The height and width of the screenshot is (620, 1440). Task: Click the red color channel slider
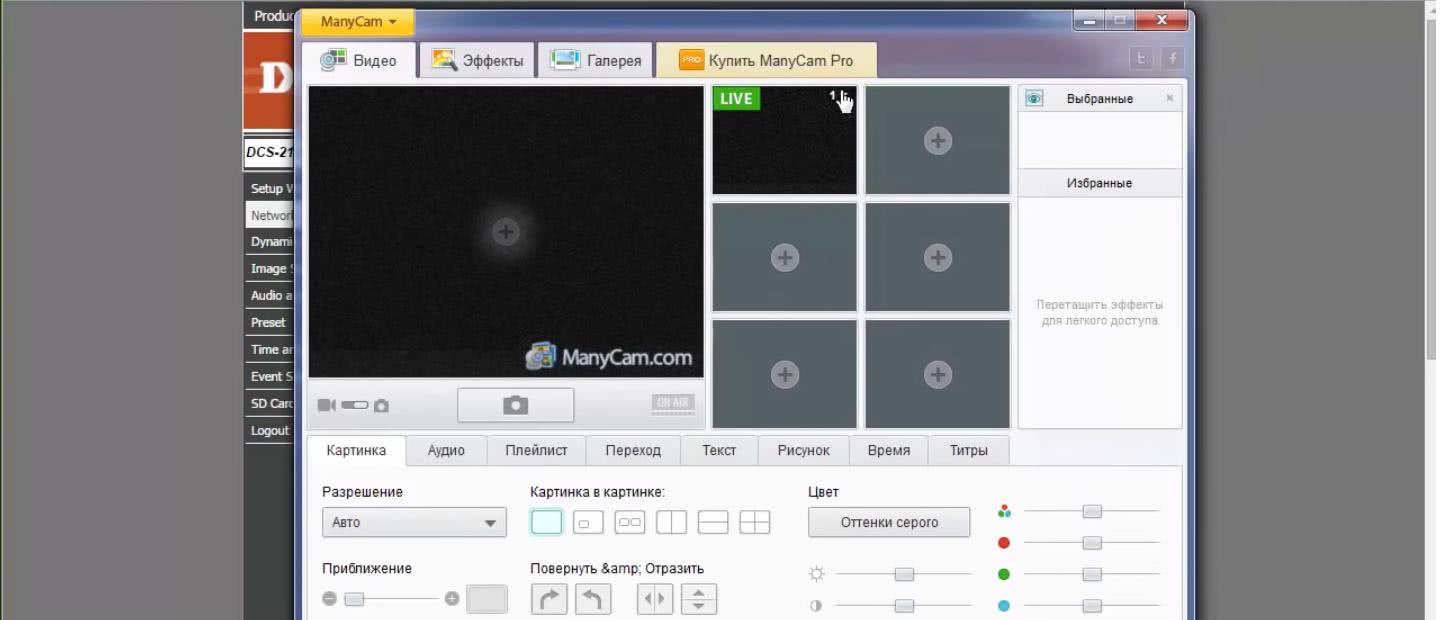pyautogui.click(x=1091, y=543)
